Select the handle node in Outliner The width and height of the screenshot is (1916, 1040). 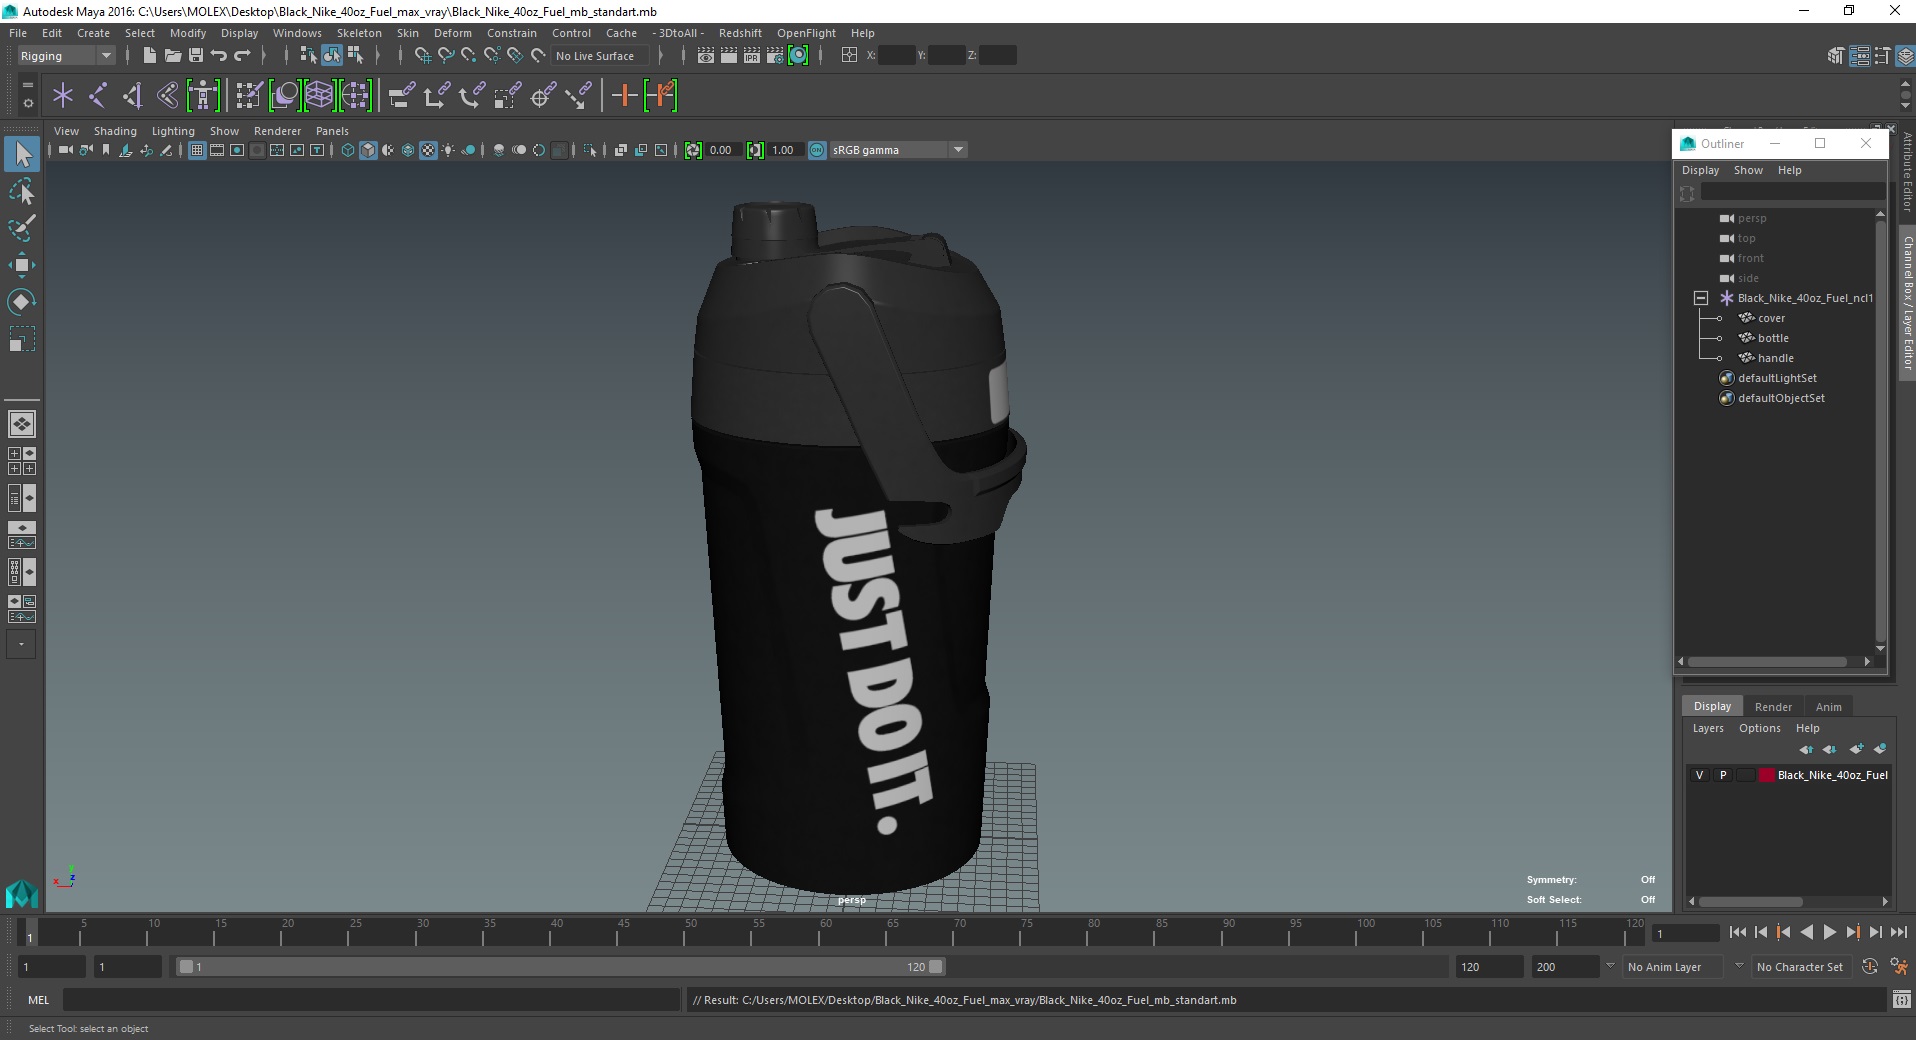[x=1775, y=358]
